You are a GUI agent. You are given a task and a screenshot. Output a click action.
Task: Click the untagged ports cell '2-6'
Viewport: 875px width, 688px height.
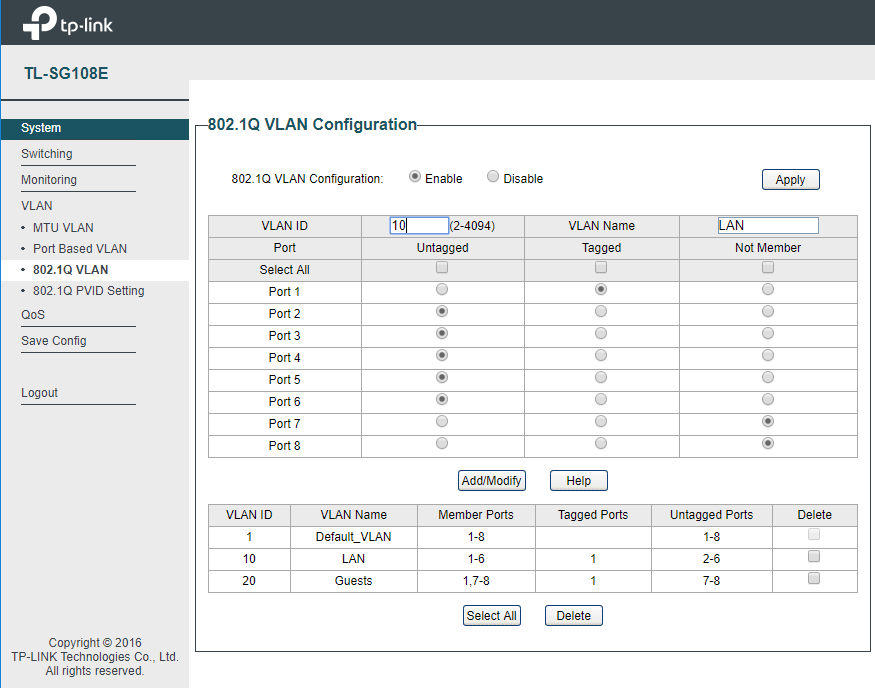(x=711, y=559)
